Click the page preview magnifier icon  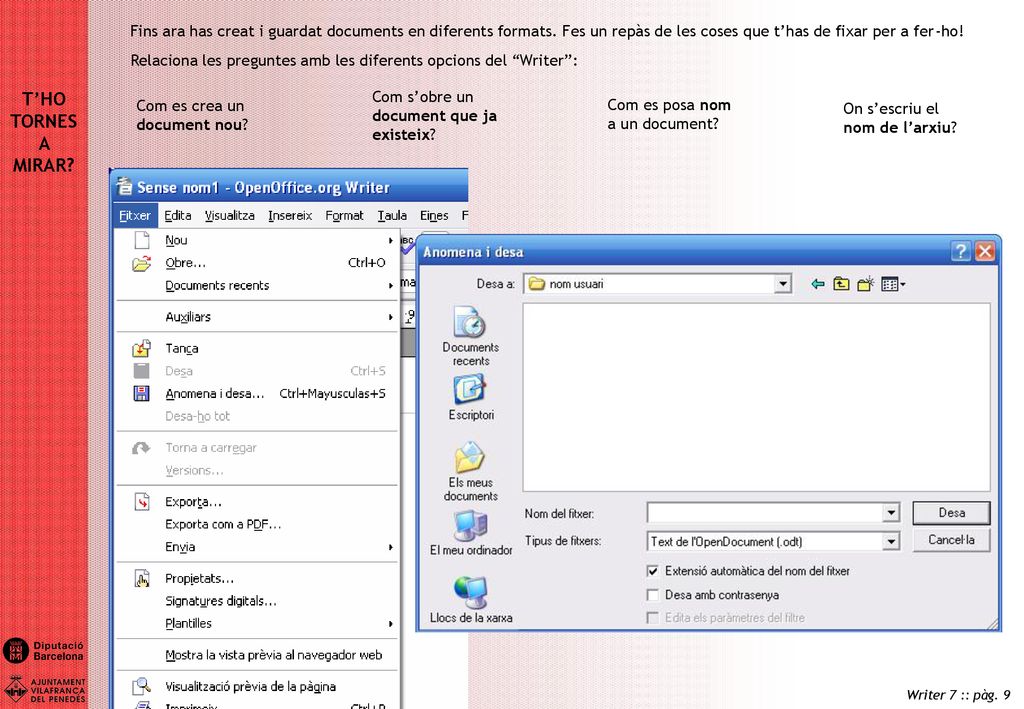(x=142, y=686)
